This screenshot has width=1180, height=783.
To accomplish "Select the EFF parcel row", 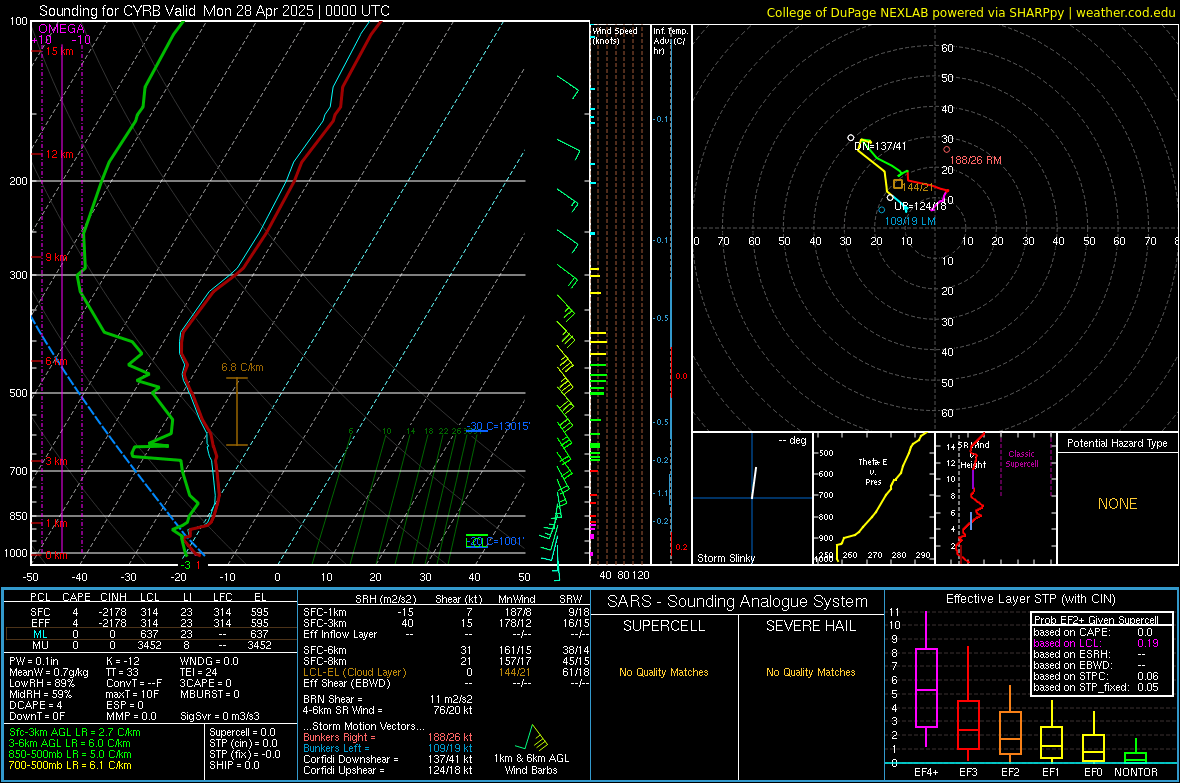I will pyautogui.click(x=150, y=623).
